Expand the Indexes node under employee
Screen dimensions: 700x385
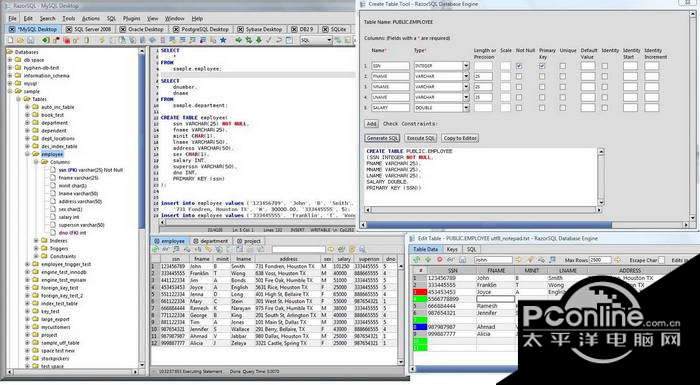[36, 241]
